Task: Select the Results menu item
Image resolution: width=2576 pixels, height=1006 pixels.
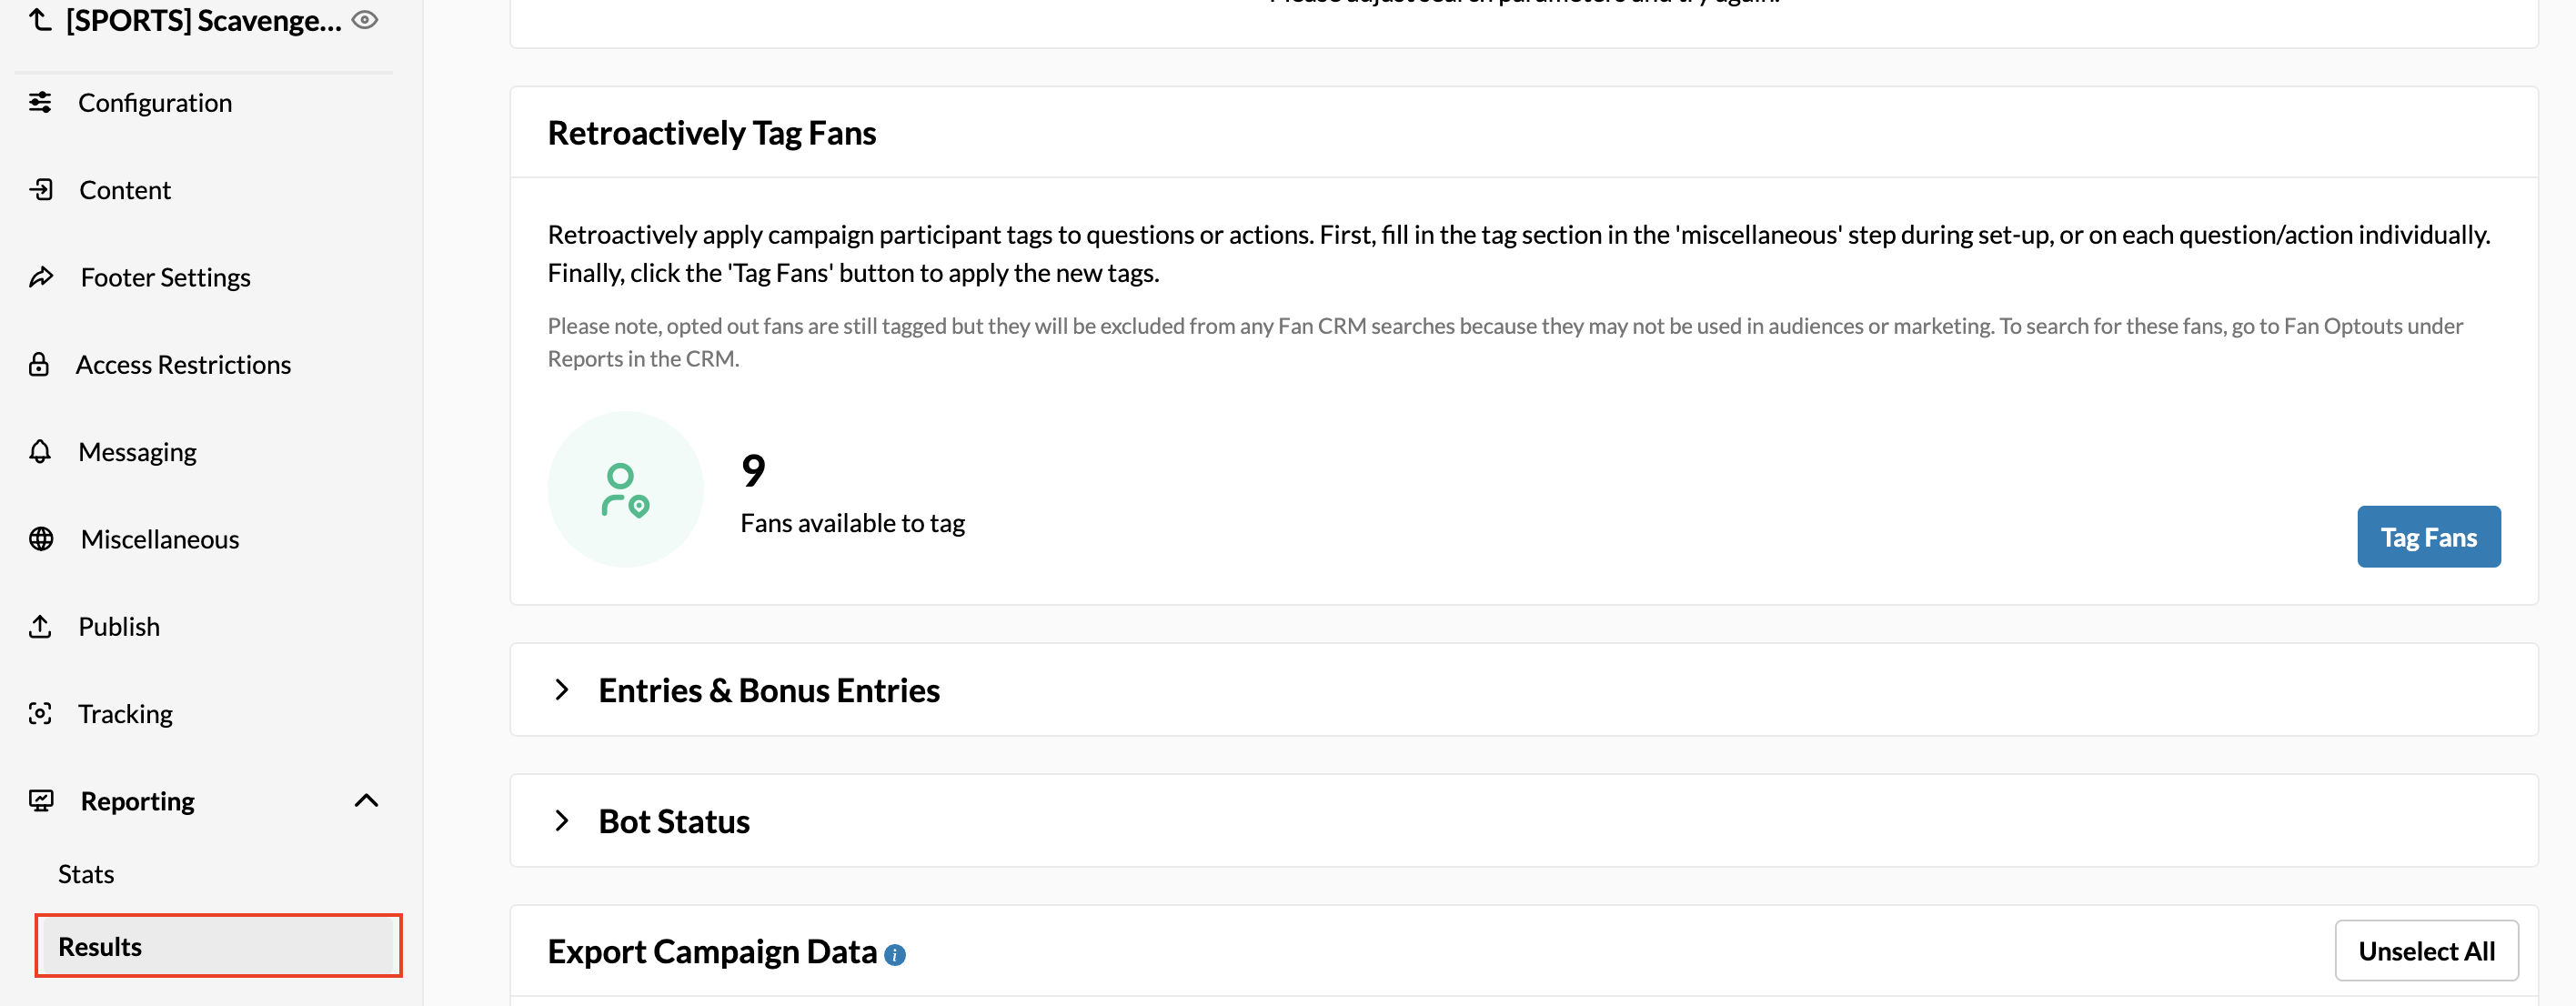Action: click(x=218, y=945)
